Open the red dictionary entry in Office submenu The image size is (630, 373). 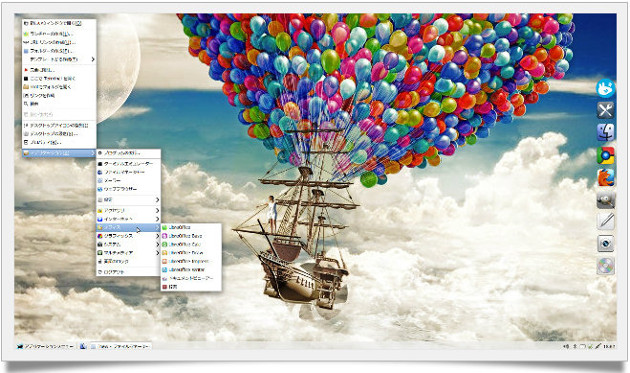pyautogui.click(x=191, y=287)
